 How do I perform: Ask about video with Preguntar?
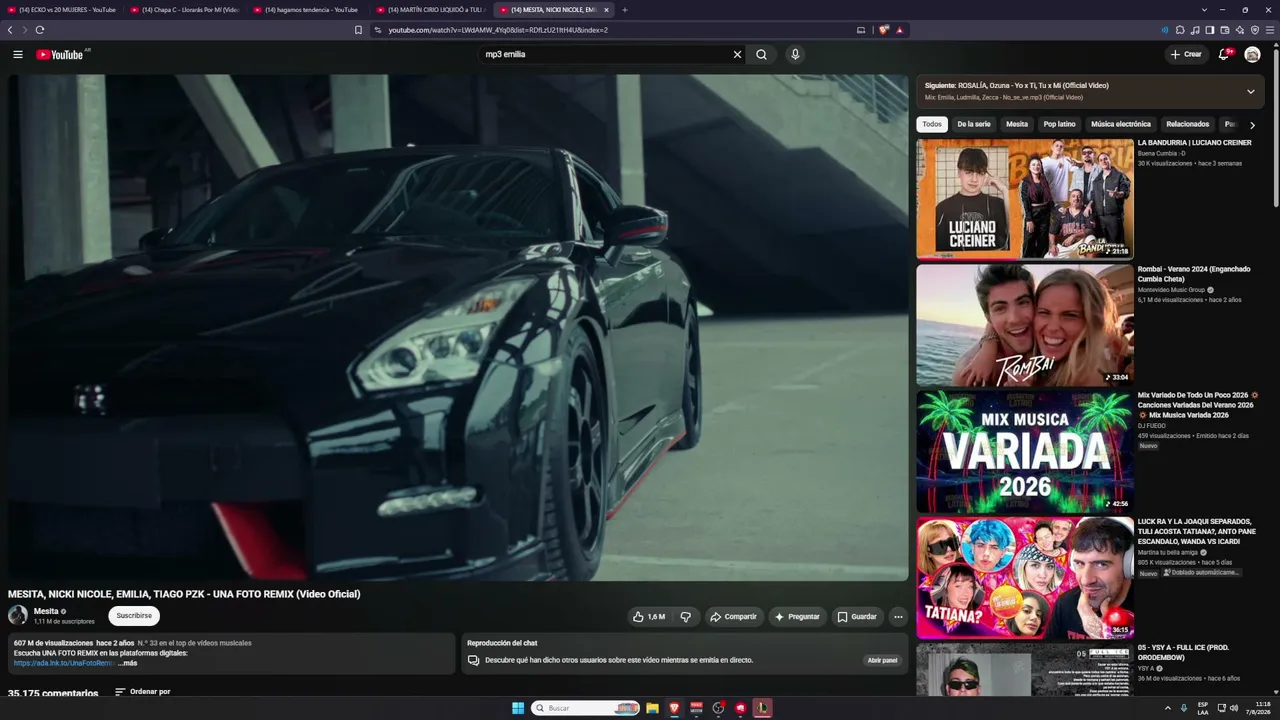[x=797, y=617]
